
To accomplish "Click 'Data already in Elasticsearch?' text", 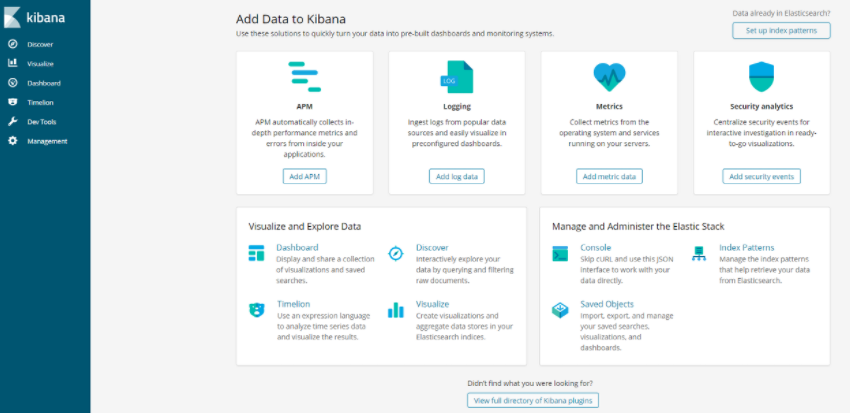I will [781, 13].
